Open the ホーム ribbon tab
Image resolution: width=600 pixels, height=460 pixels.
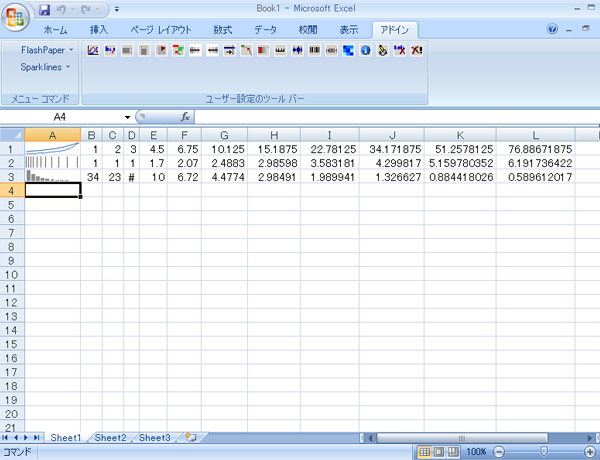point(57,30)
